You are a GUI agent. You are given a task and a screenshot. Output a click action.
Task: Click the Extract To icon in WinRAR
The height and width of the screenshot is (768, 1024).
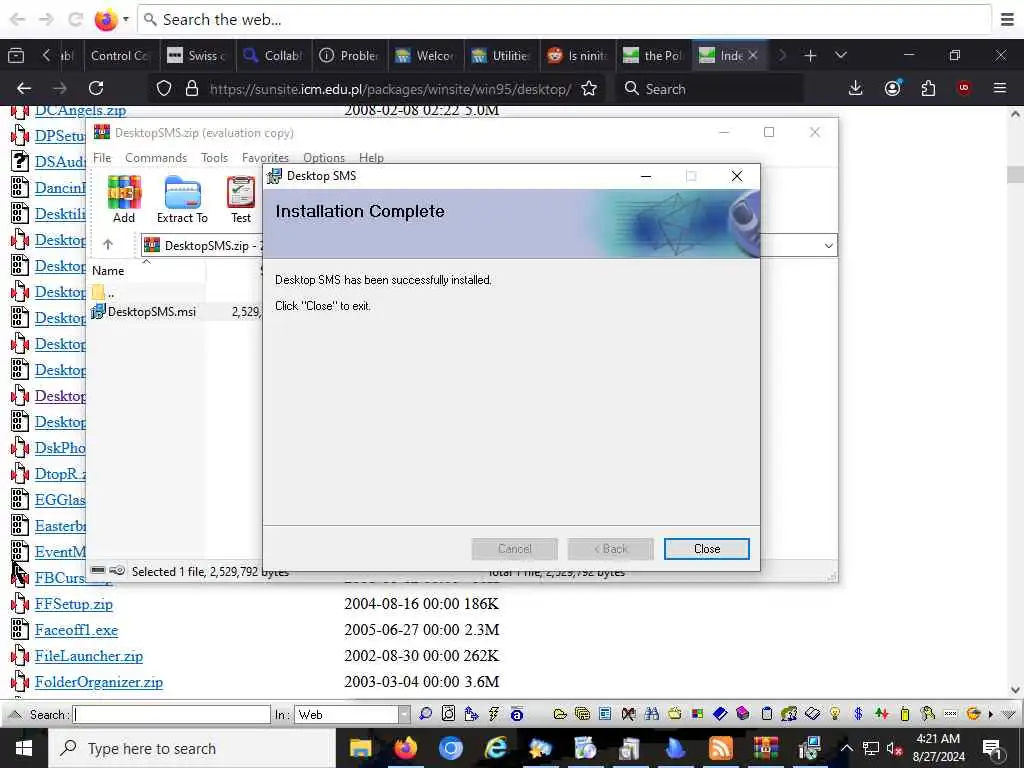[x=182, y=199]
